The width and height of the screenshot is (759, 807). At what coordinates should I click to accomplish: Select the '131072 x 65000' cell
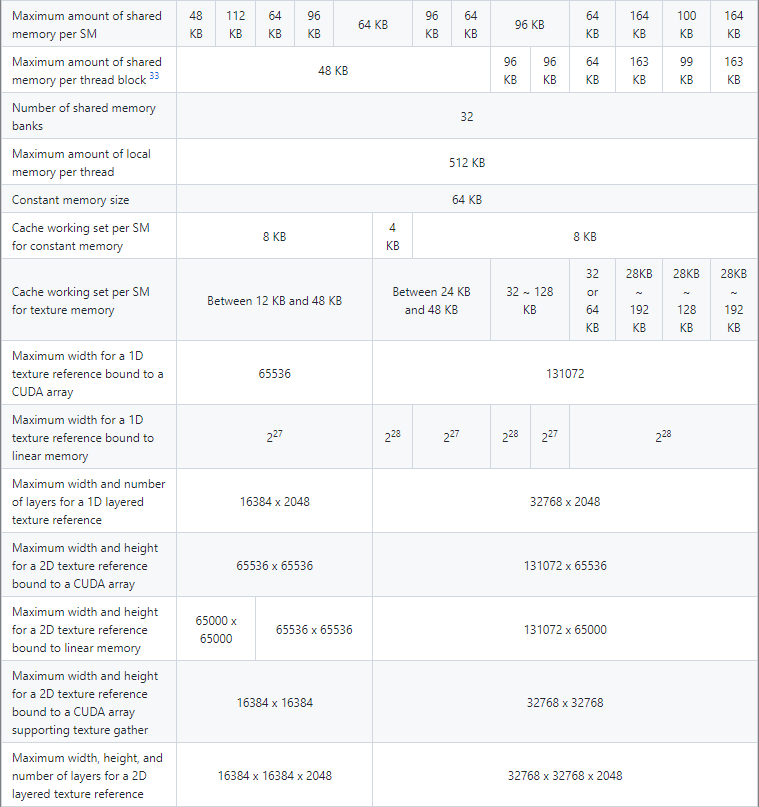pos(565,629)
